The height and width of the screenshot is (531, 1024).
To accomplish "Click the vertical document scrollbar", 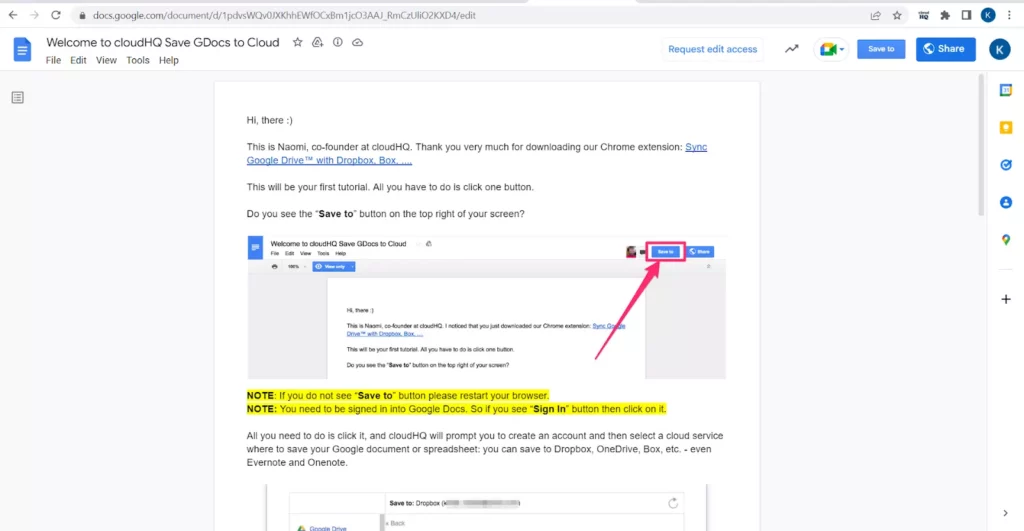I will click(x=981, y=145).
